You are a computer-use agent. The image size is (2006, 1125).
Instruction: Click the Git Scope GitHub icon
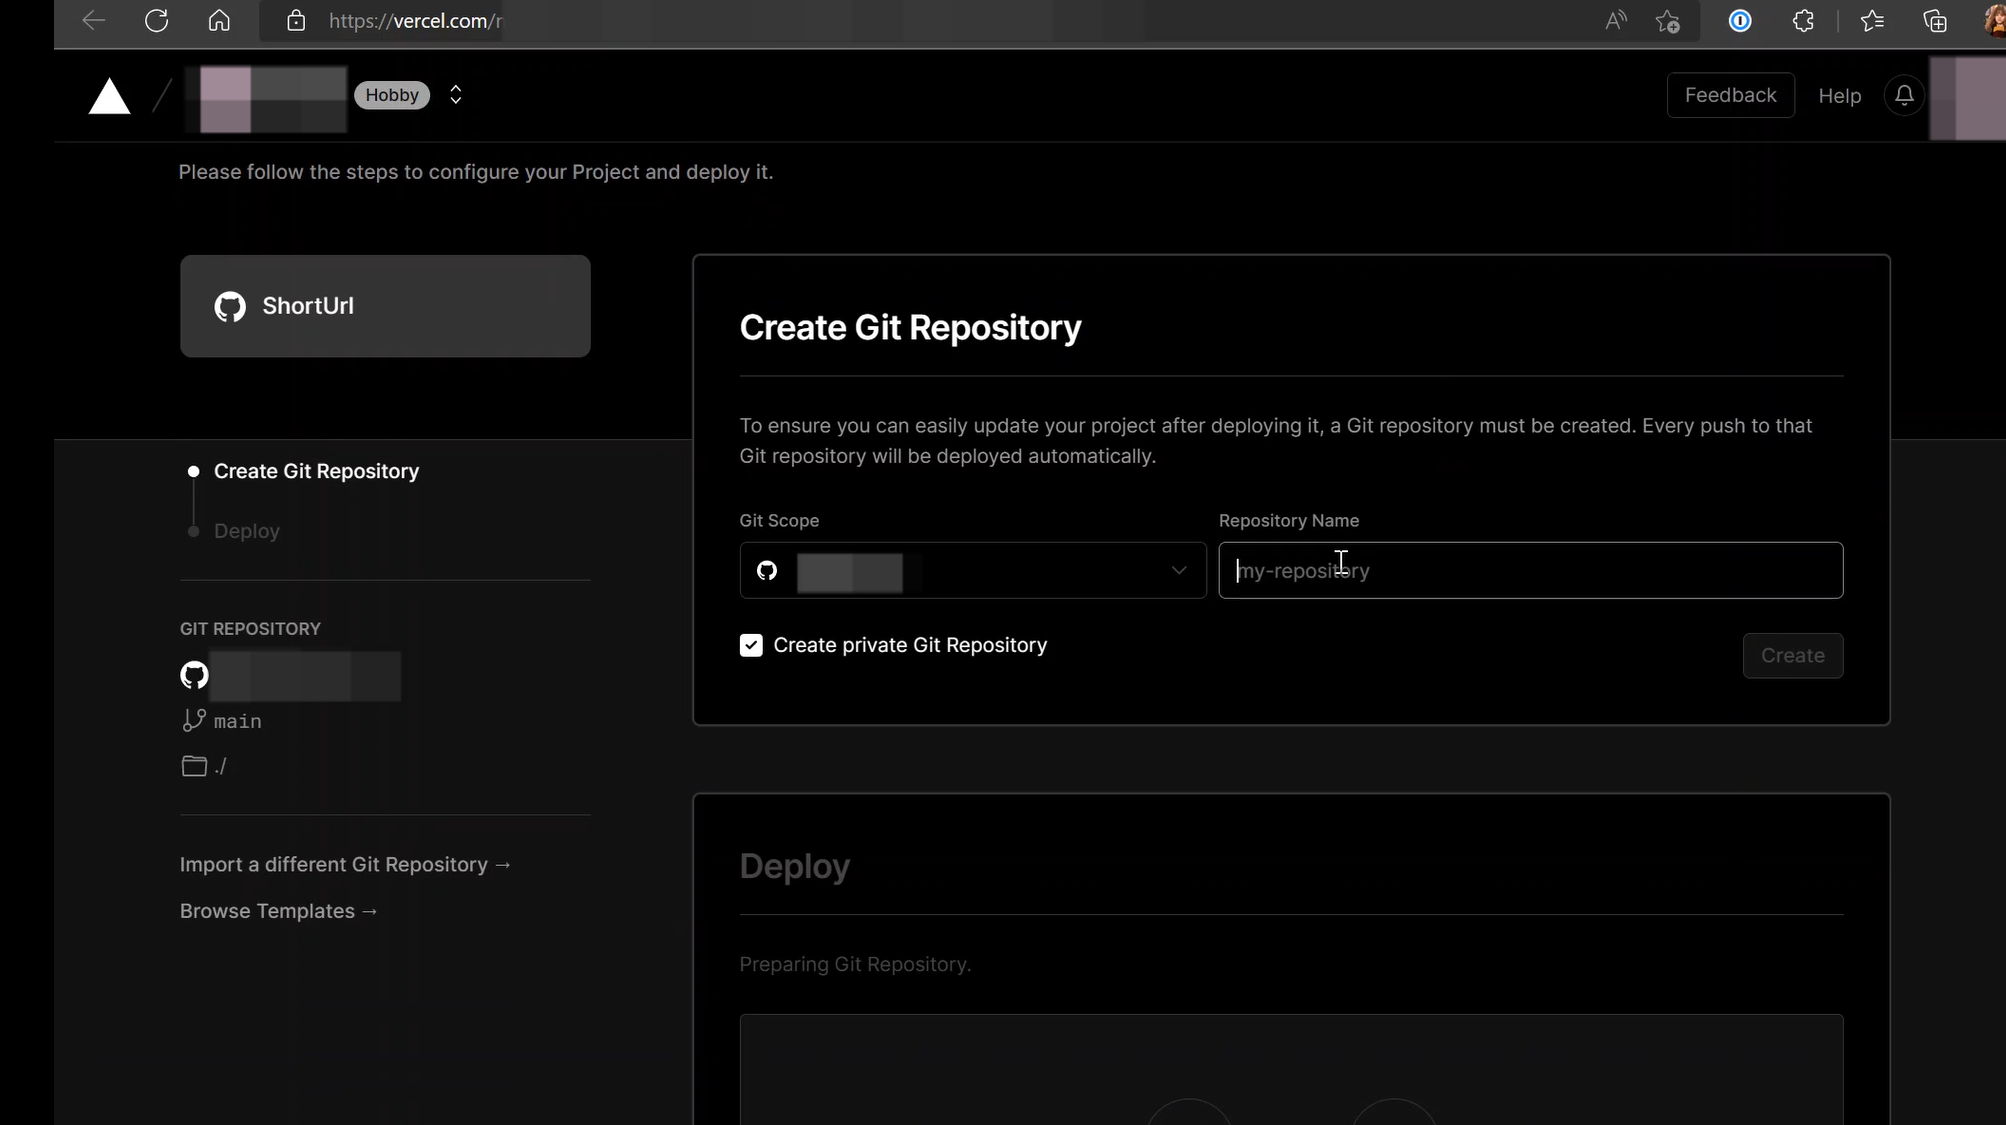pyautogui.click(x=767, y=570)
